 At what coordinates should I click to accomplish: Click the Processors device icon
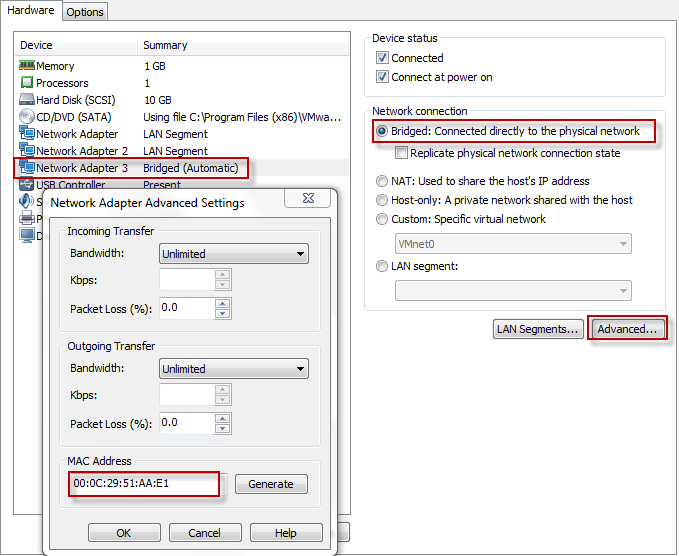tap(27, 83)
